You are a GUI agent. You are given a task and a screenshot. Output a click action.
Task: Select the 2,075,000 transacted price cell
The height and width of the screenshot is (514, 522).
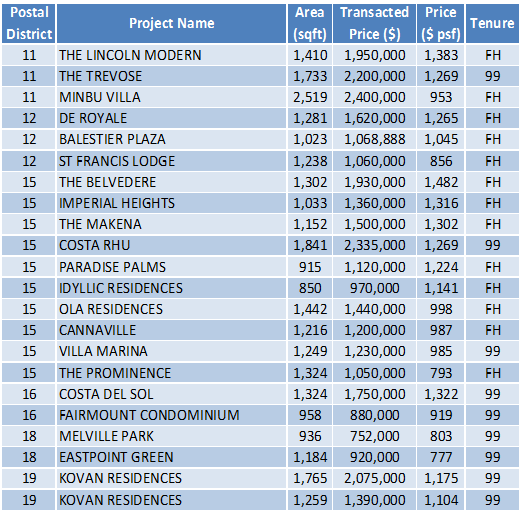tap(374, 478)
